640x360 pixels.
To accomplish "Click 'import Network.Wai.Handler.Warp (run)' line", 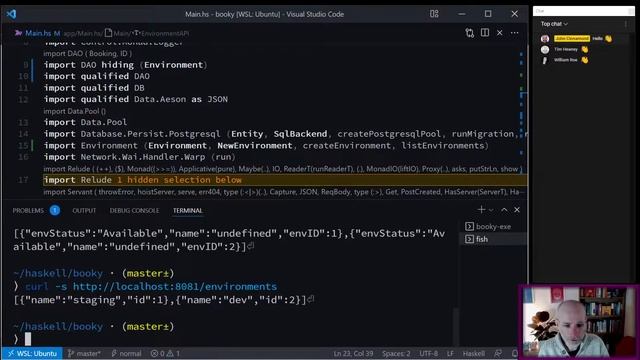I will [x=140, y=157].
